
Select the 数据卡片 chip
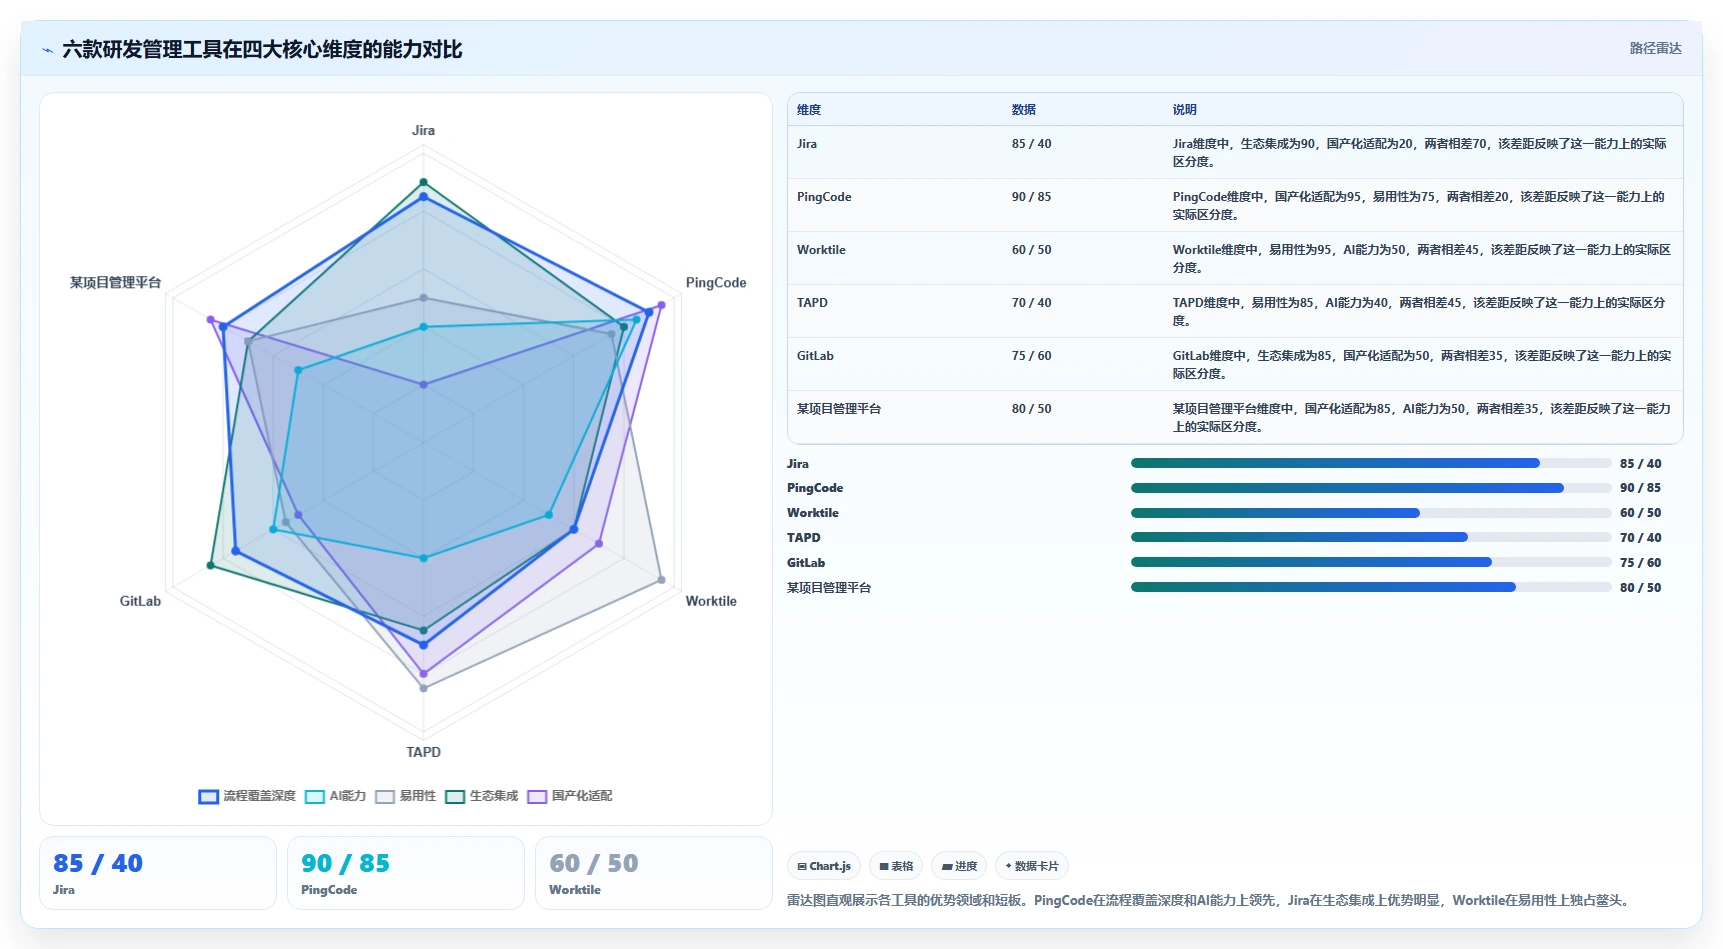click(1031, 866)
